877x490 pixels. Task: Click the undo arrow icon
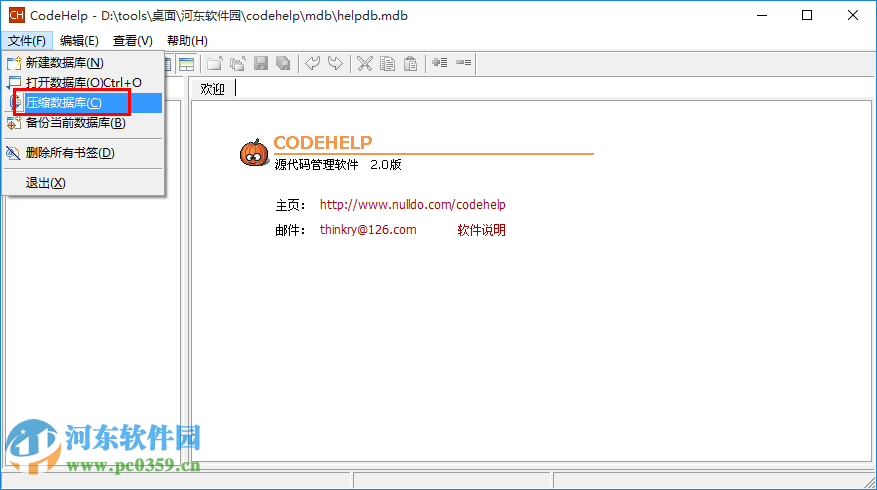(313, 63)
